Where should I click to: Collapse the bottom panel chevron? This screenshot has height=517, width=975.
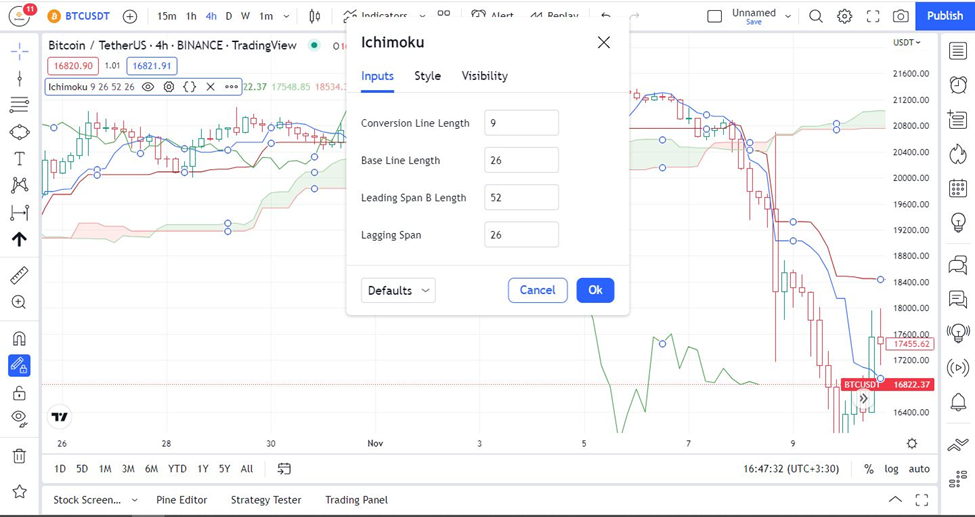point(895,499)
